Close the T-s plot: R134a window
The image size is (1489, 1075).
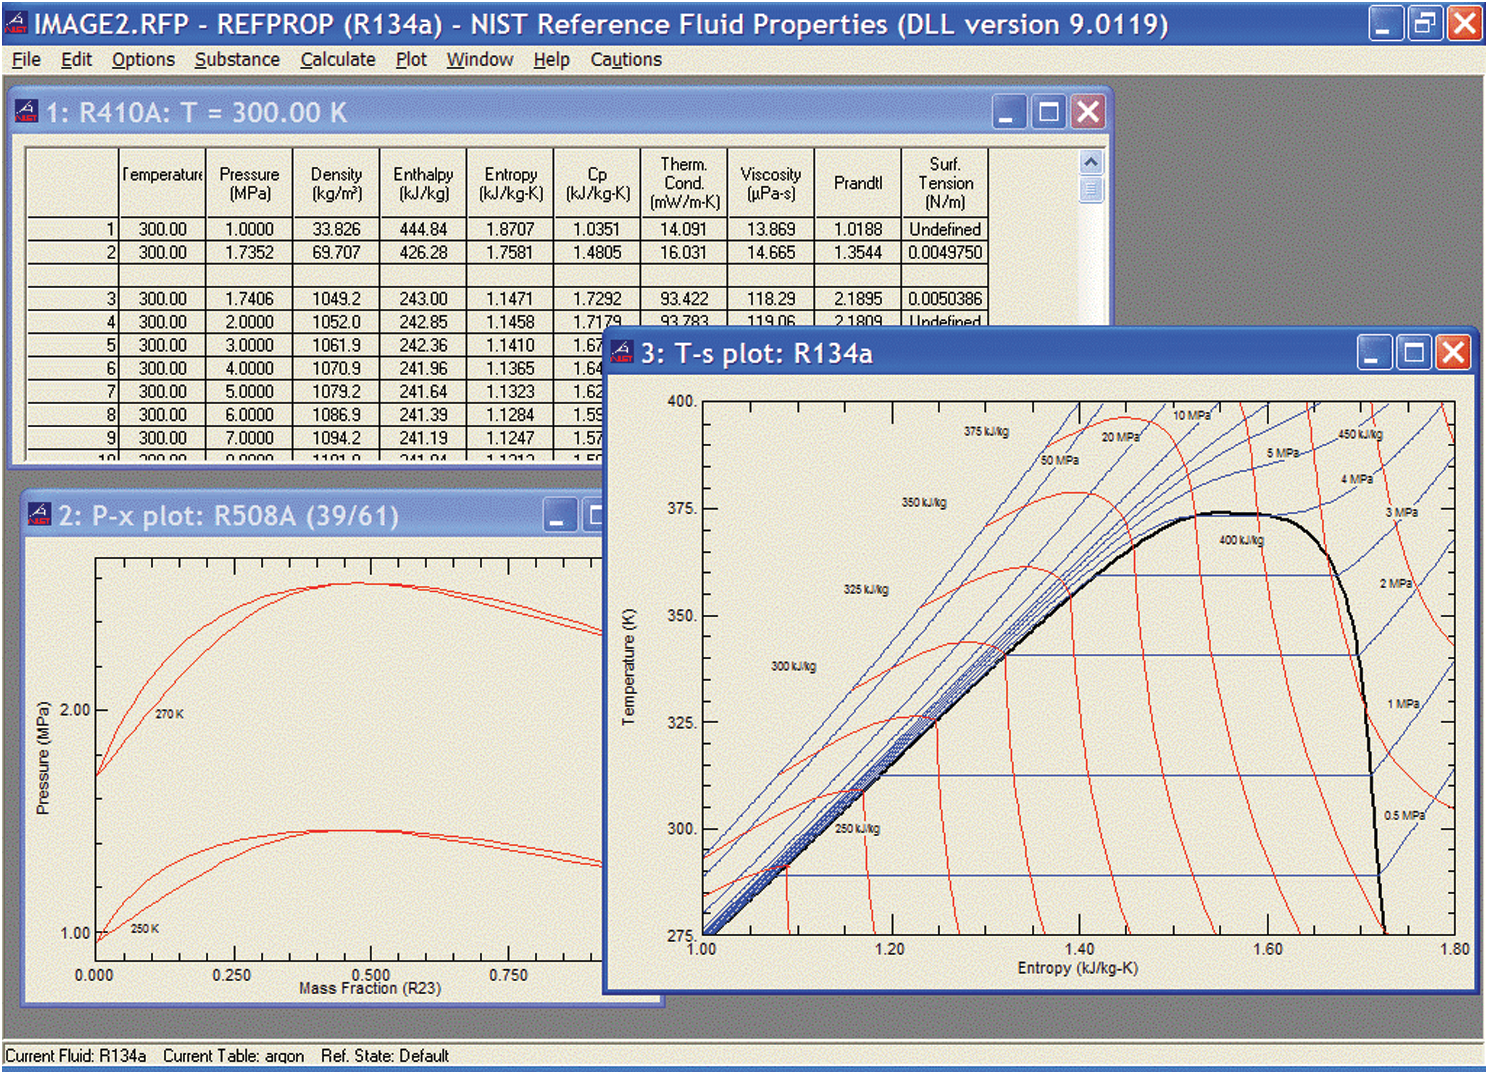[1453, 353]
